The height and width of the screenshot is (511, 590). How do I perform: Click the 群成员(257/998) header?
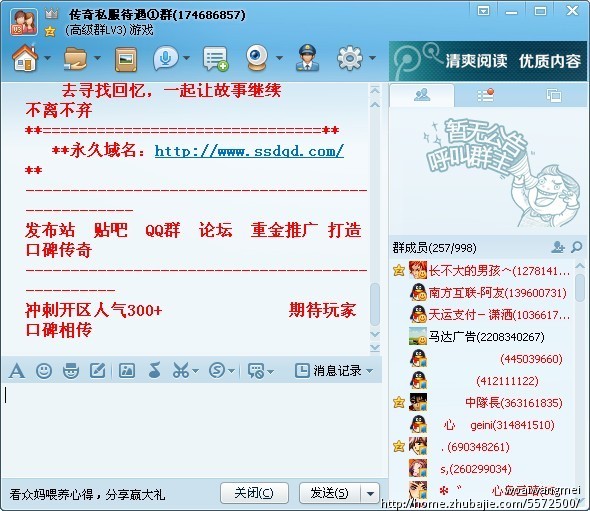coord(435,248)
